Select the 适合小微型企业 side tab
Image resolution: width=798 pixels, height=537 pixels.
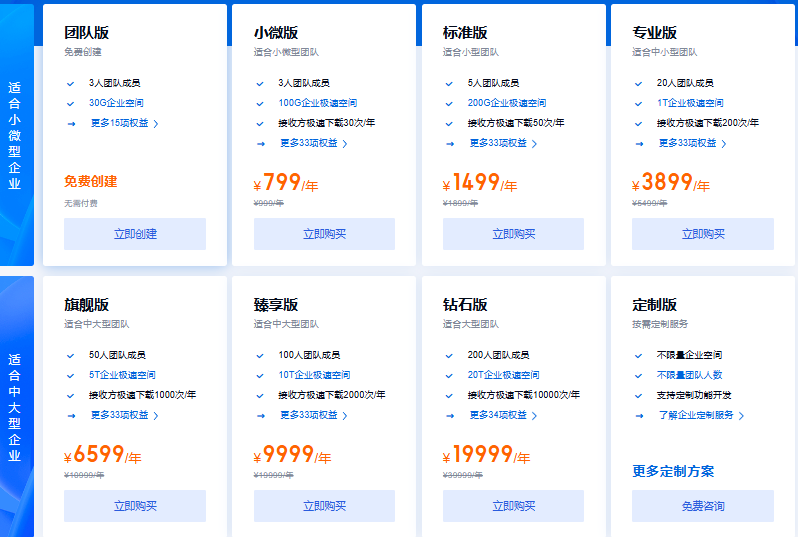(x=15, y=135)
